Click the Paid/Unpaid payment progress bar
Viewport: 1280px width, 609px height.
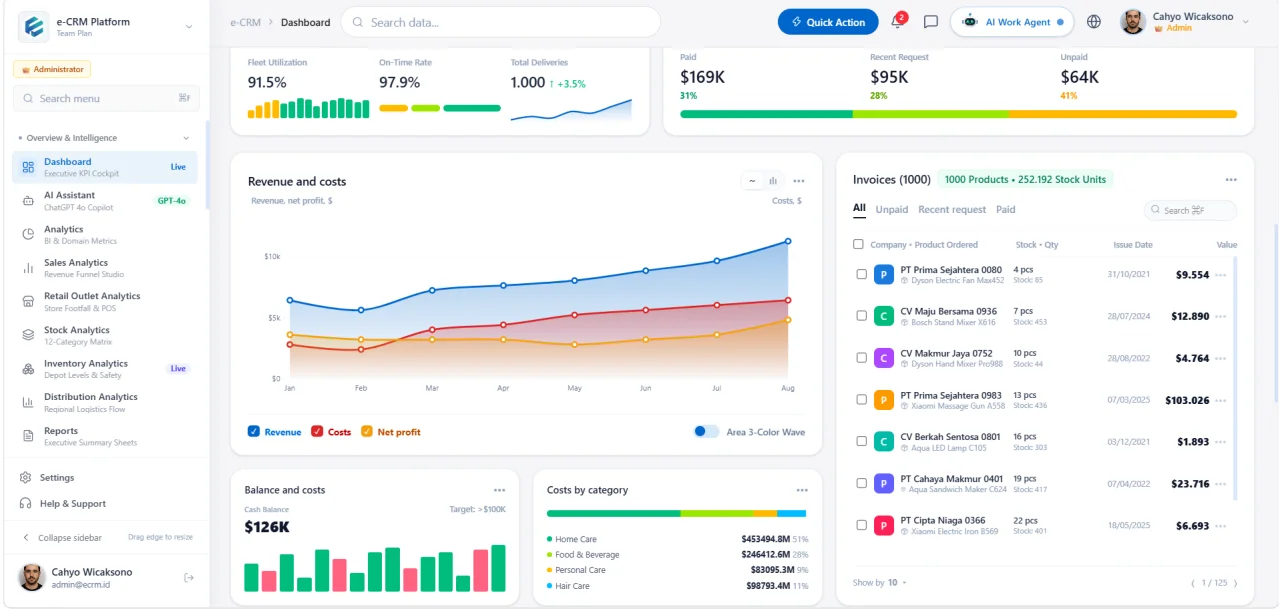tap(958, 114)
